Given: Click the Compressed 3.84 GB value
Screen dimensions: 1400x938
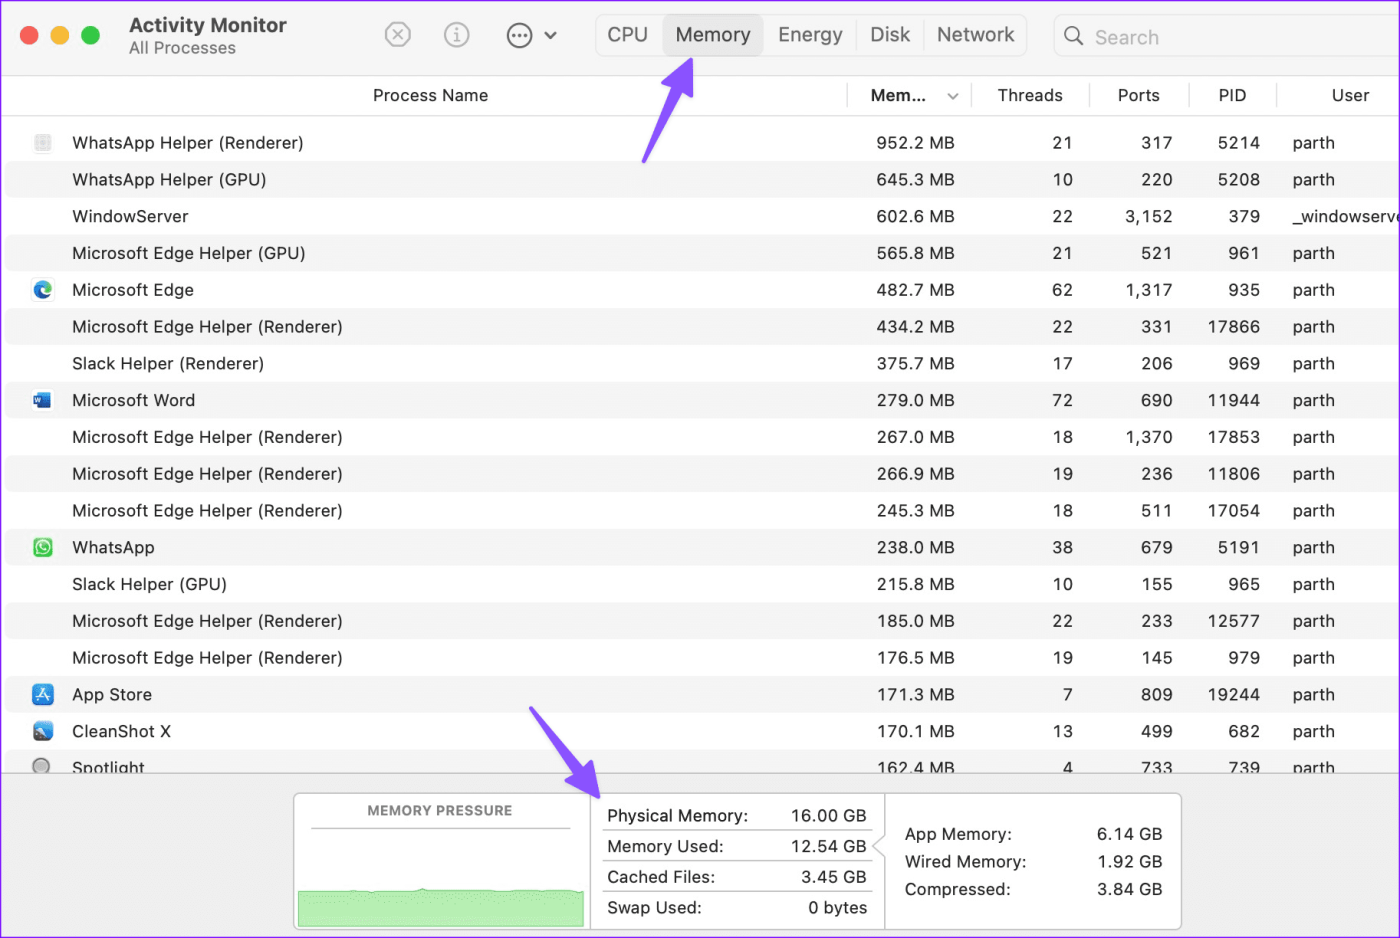Looking at the screenshot, I should [1129, 889].
